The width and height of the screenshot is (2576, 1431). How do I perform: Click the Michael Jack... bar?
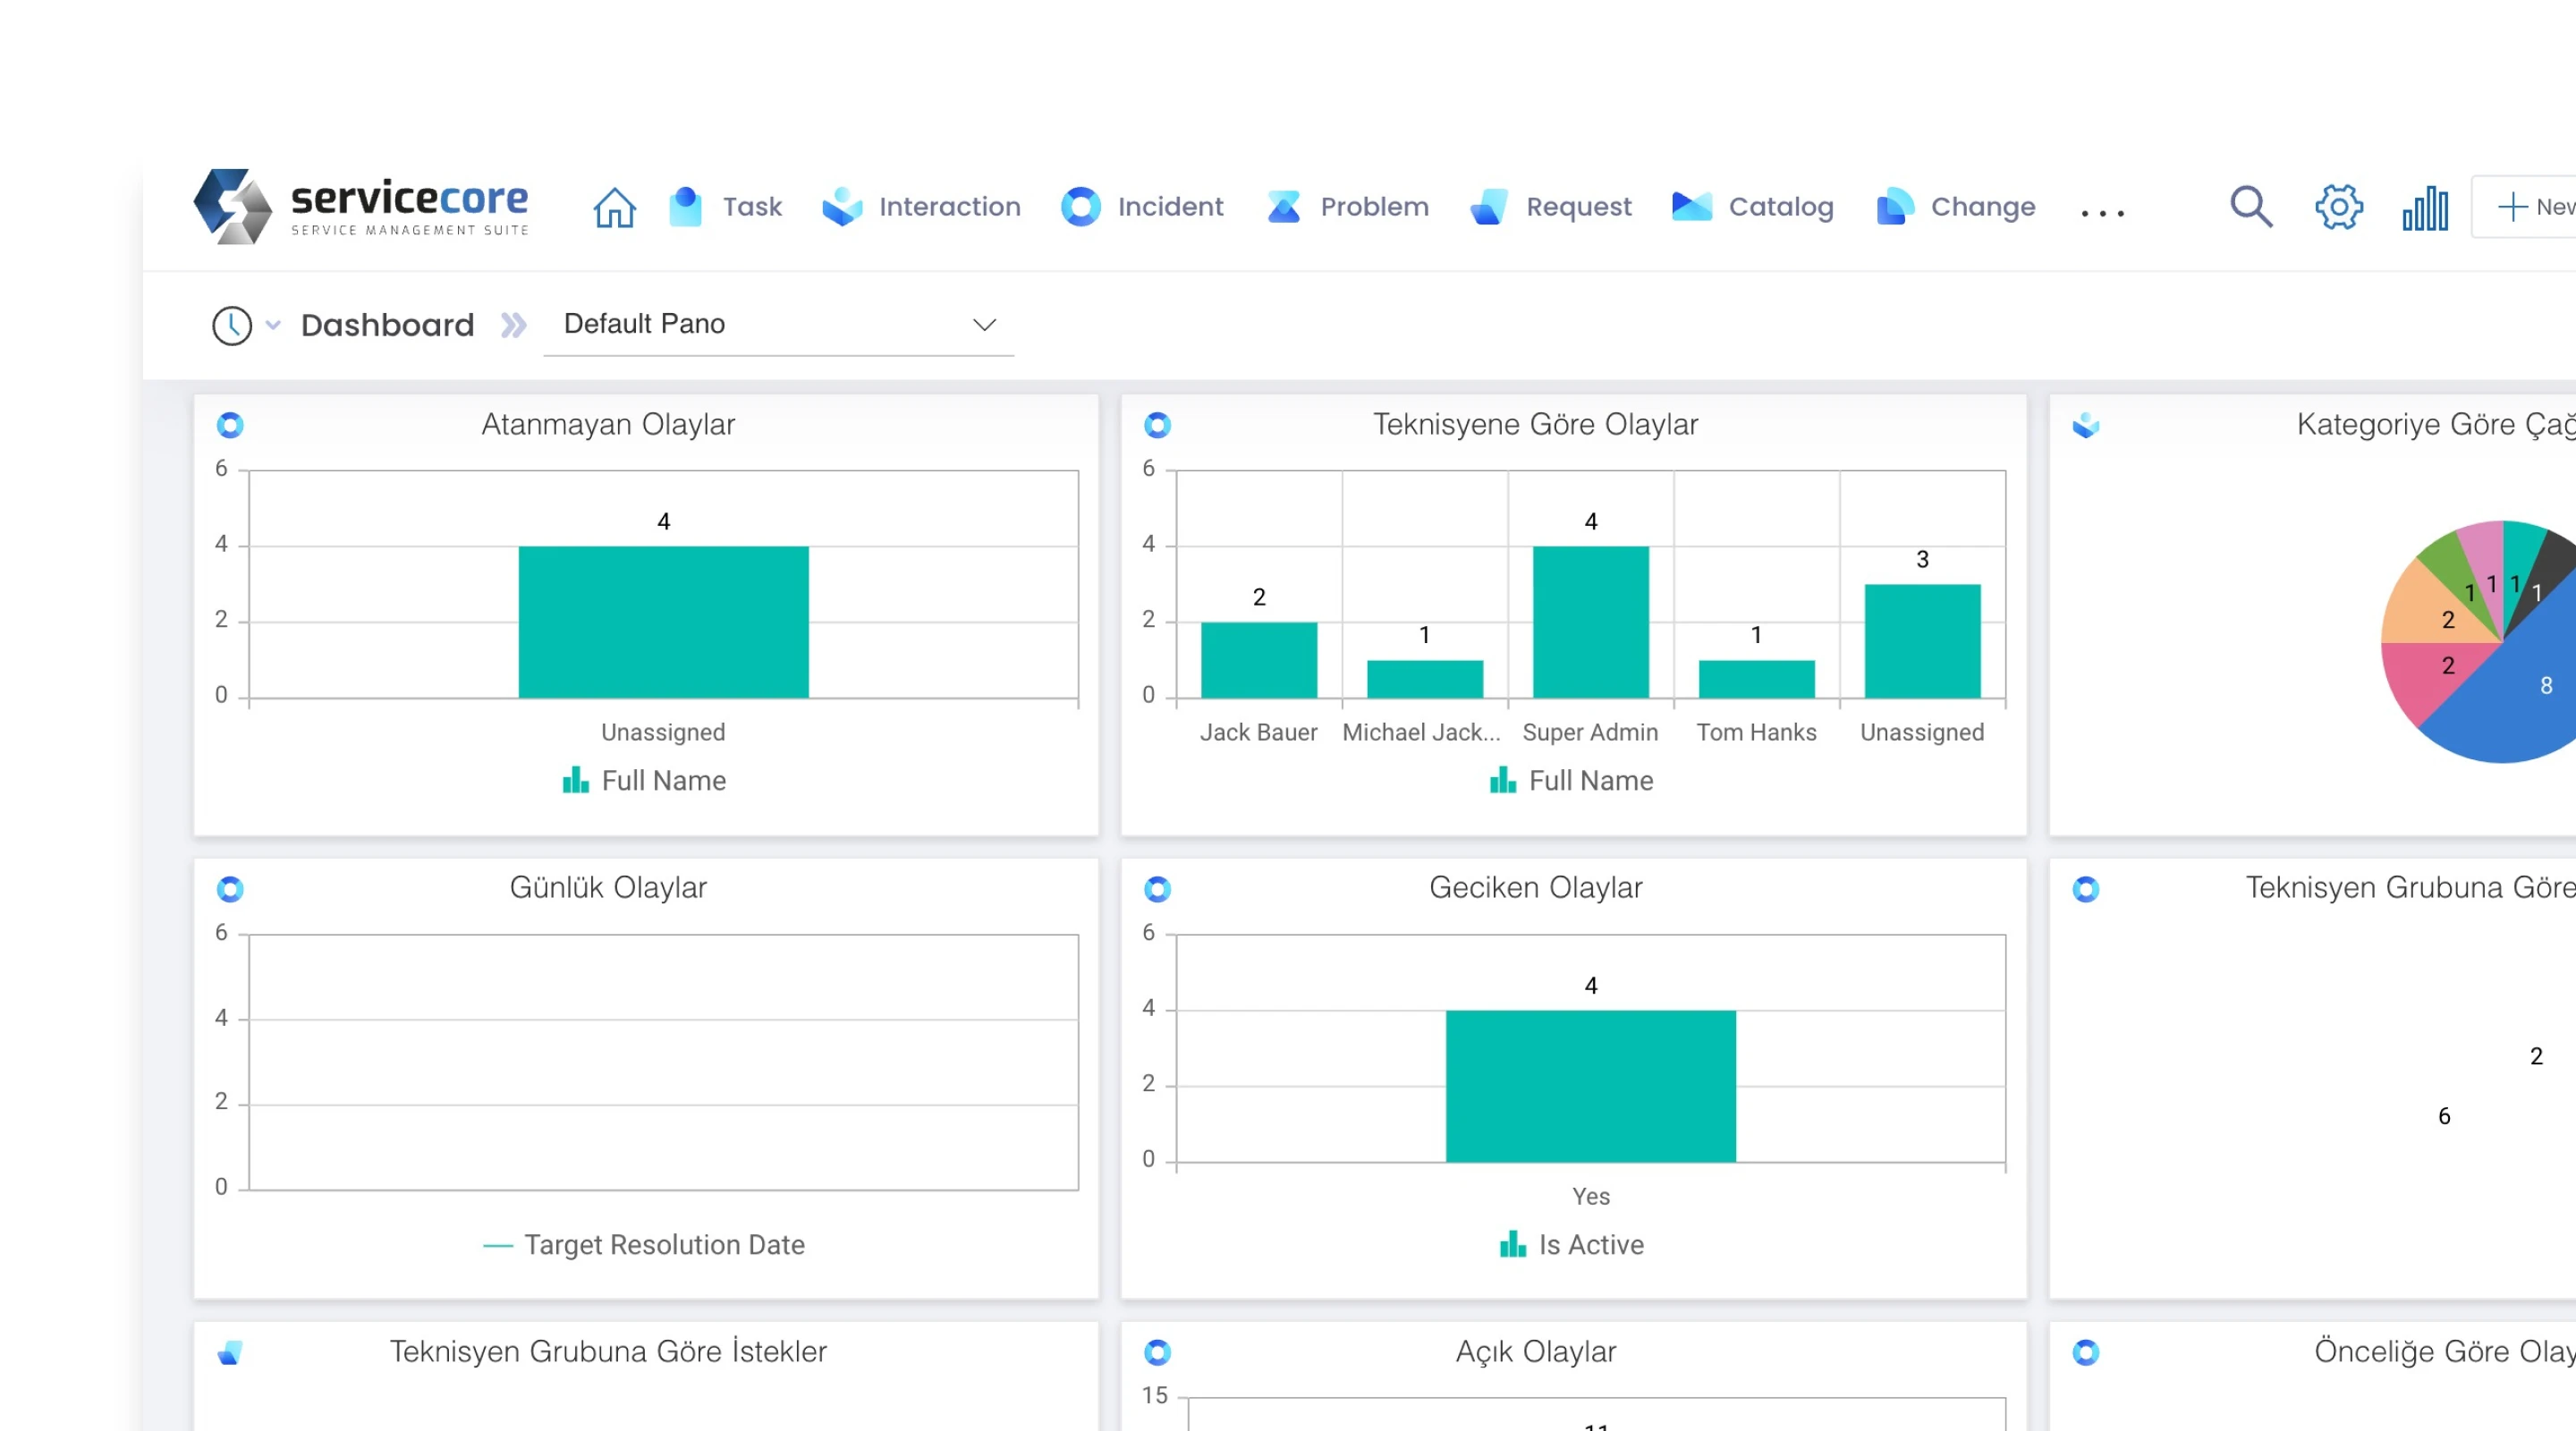click(x=1425, y=679)
